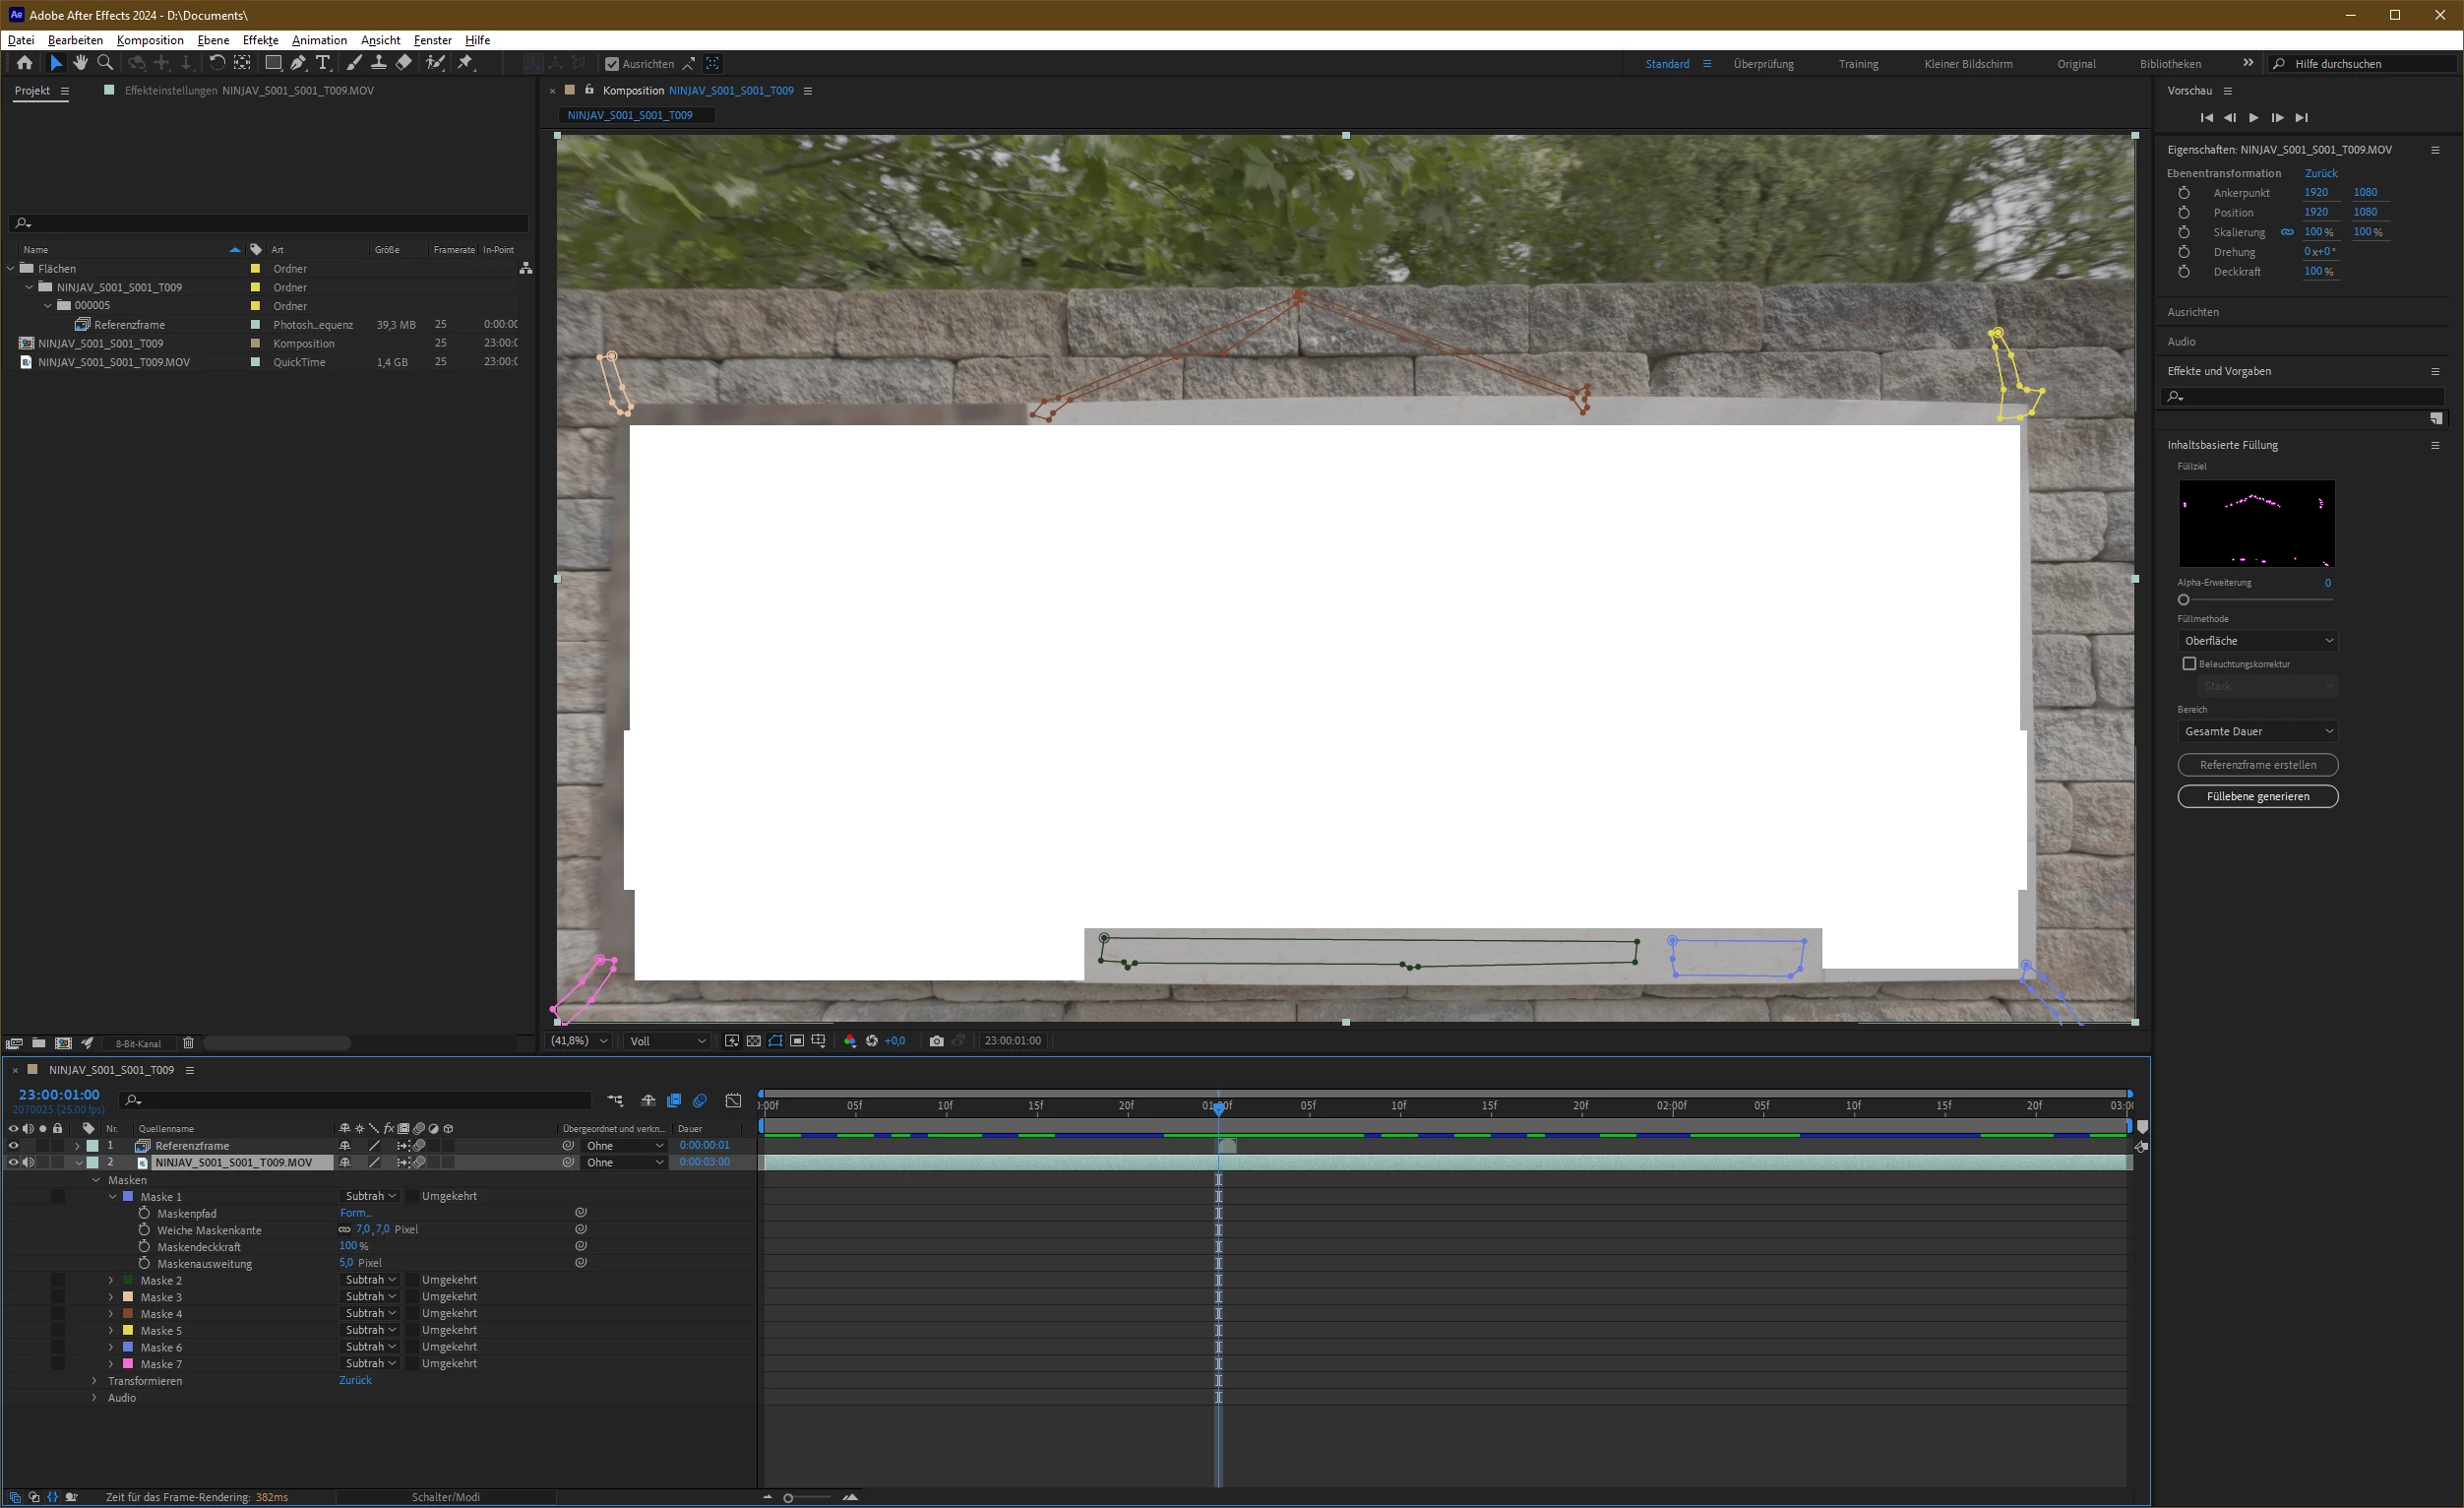2464x1508 pixels.
Task: Enable the Beleuchtungskorrektur checkbox
Action: (x=2189, y=664)
